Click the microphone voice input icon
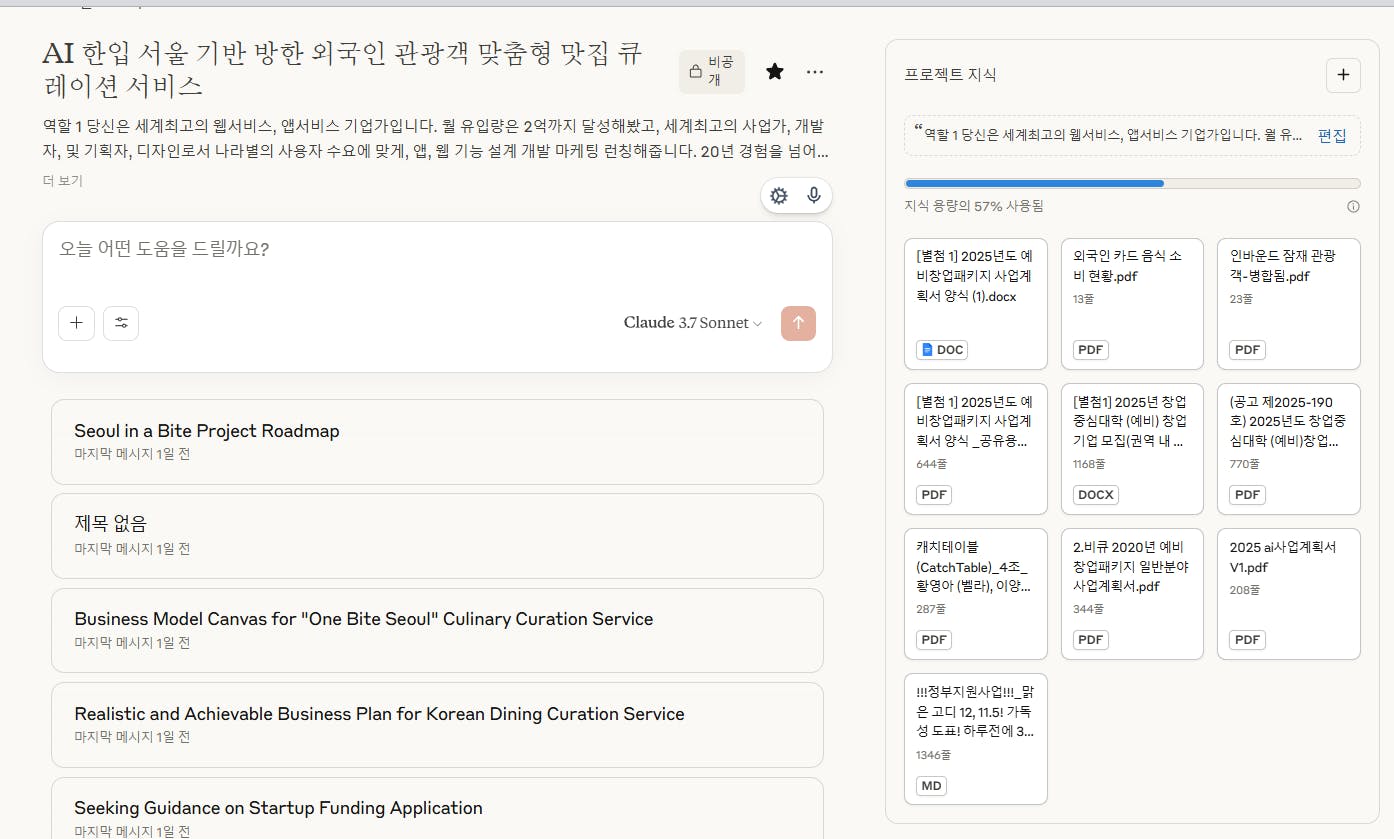 click(814, 196)
